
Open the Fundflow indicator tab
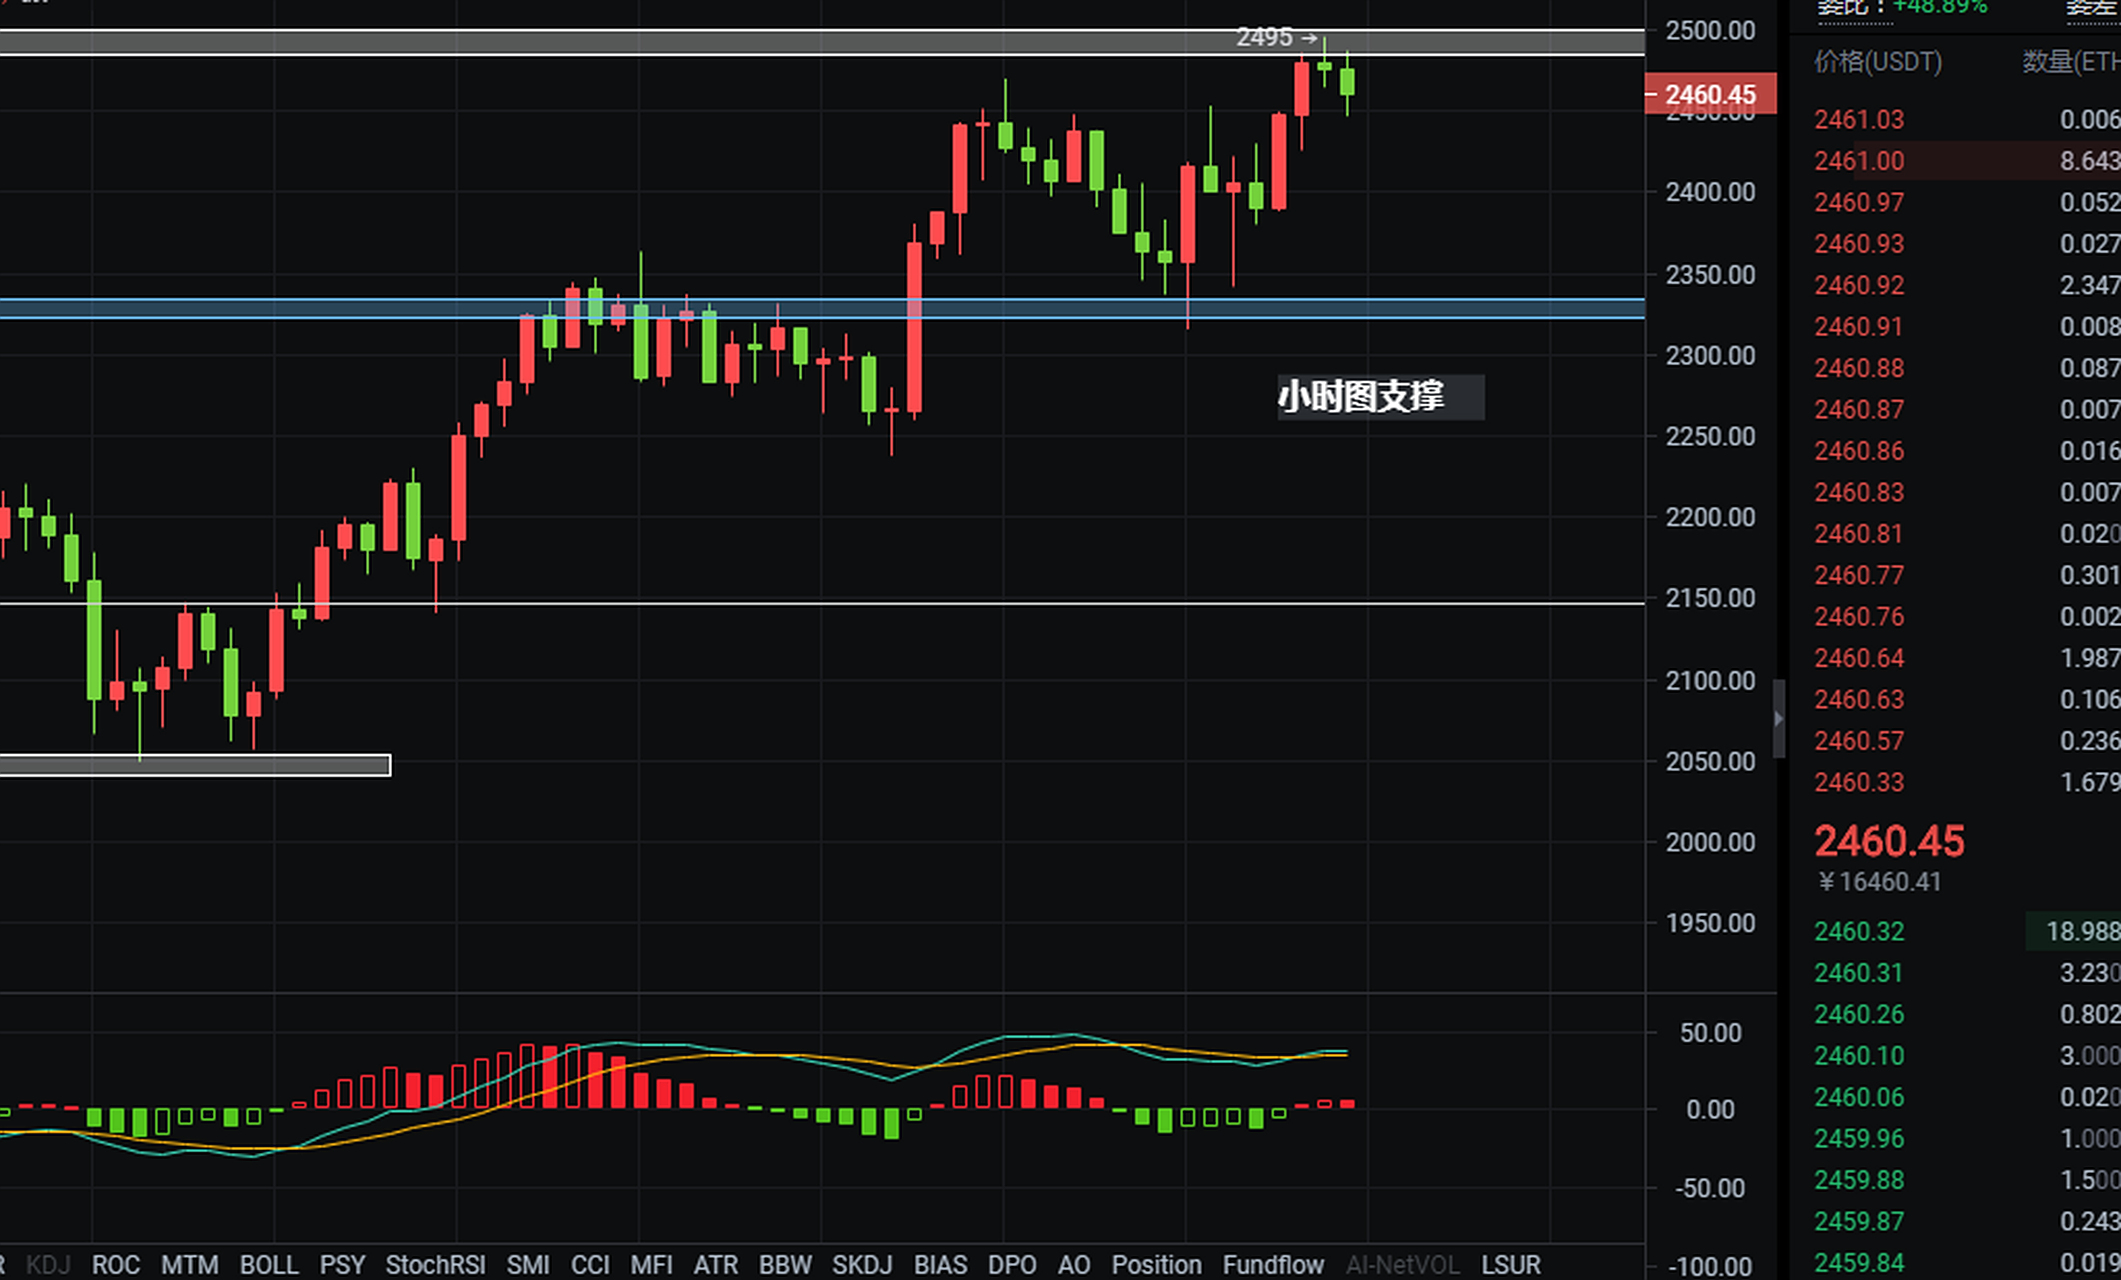point(1272,1264)
